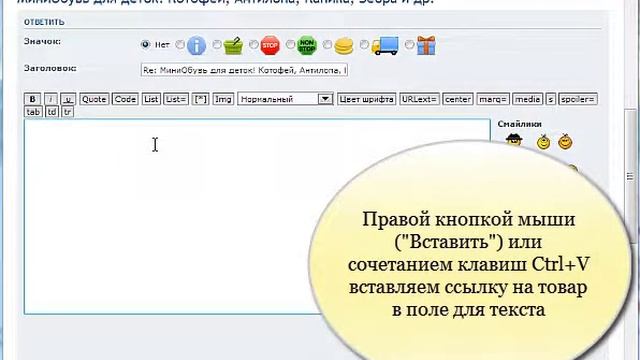
Task: Apply strikethrough with s button
Action: [551, 99]
